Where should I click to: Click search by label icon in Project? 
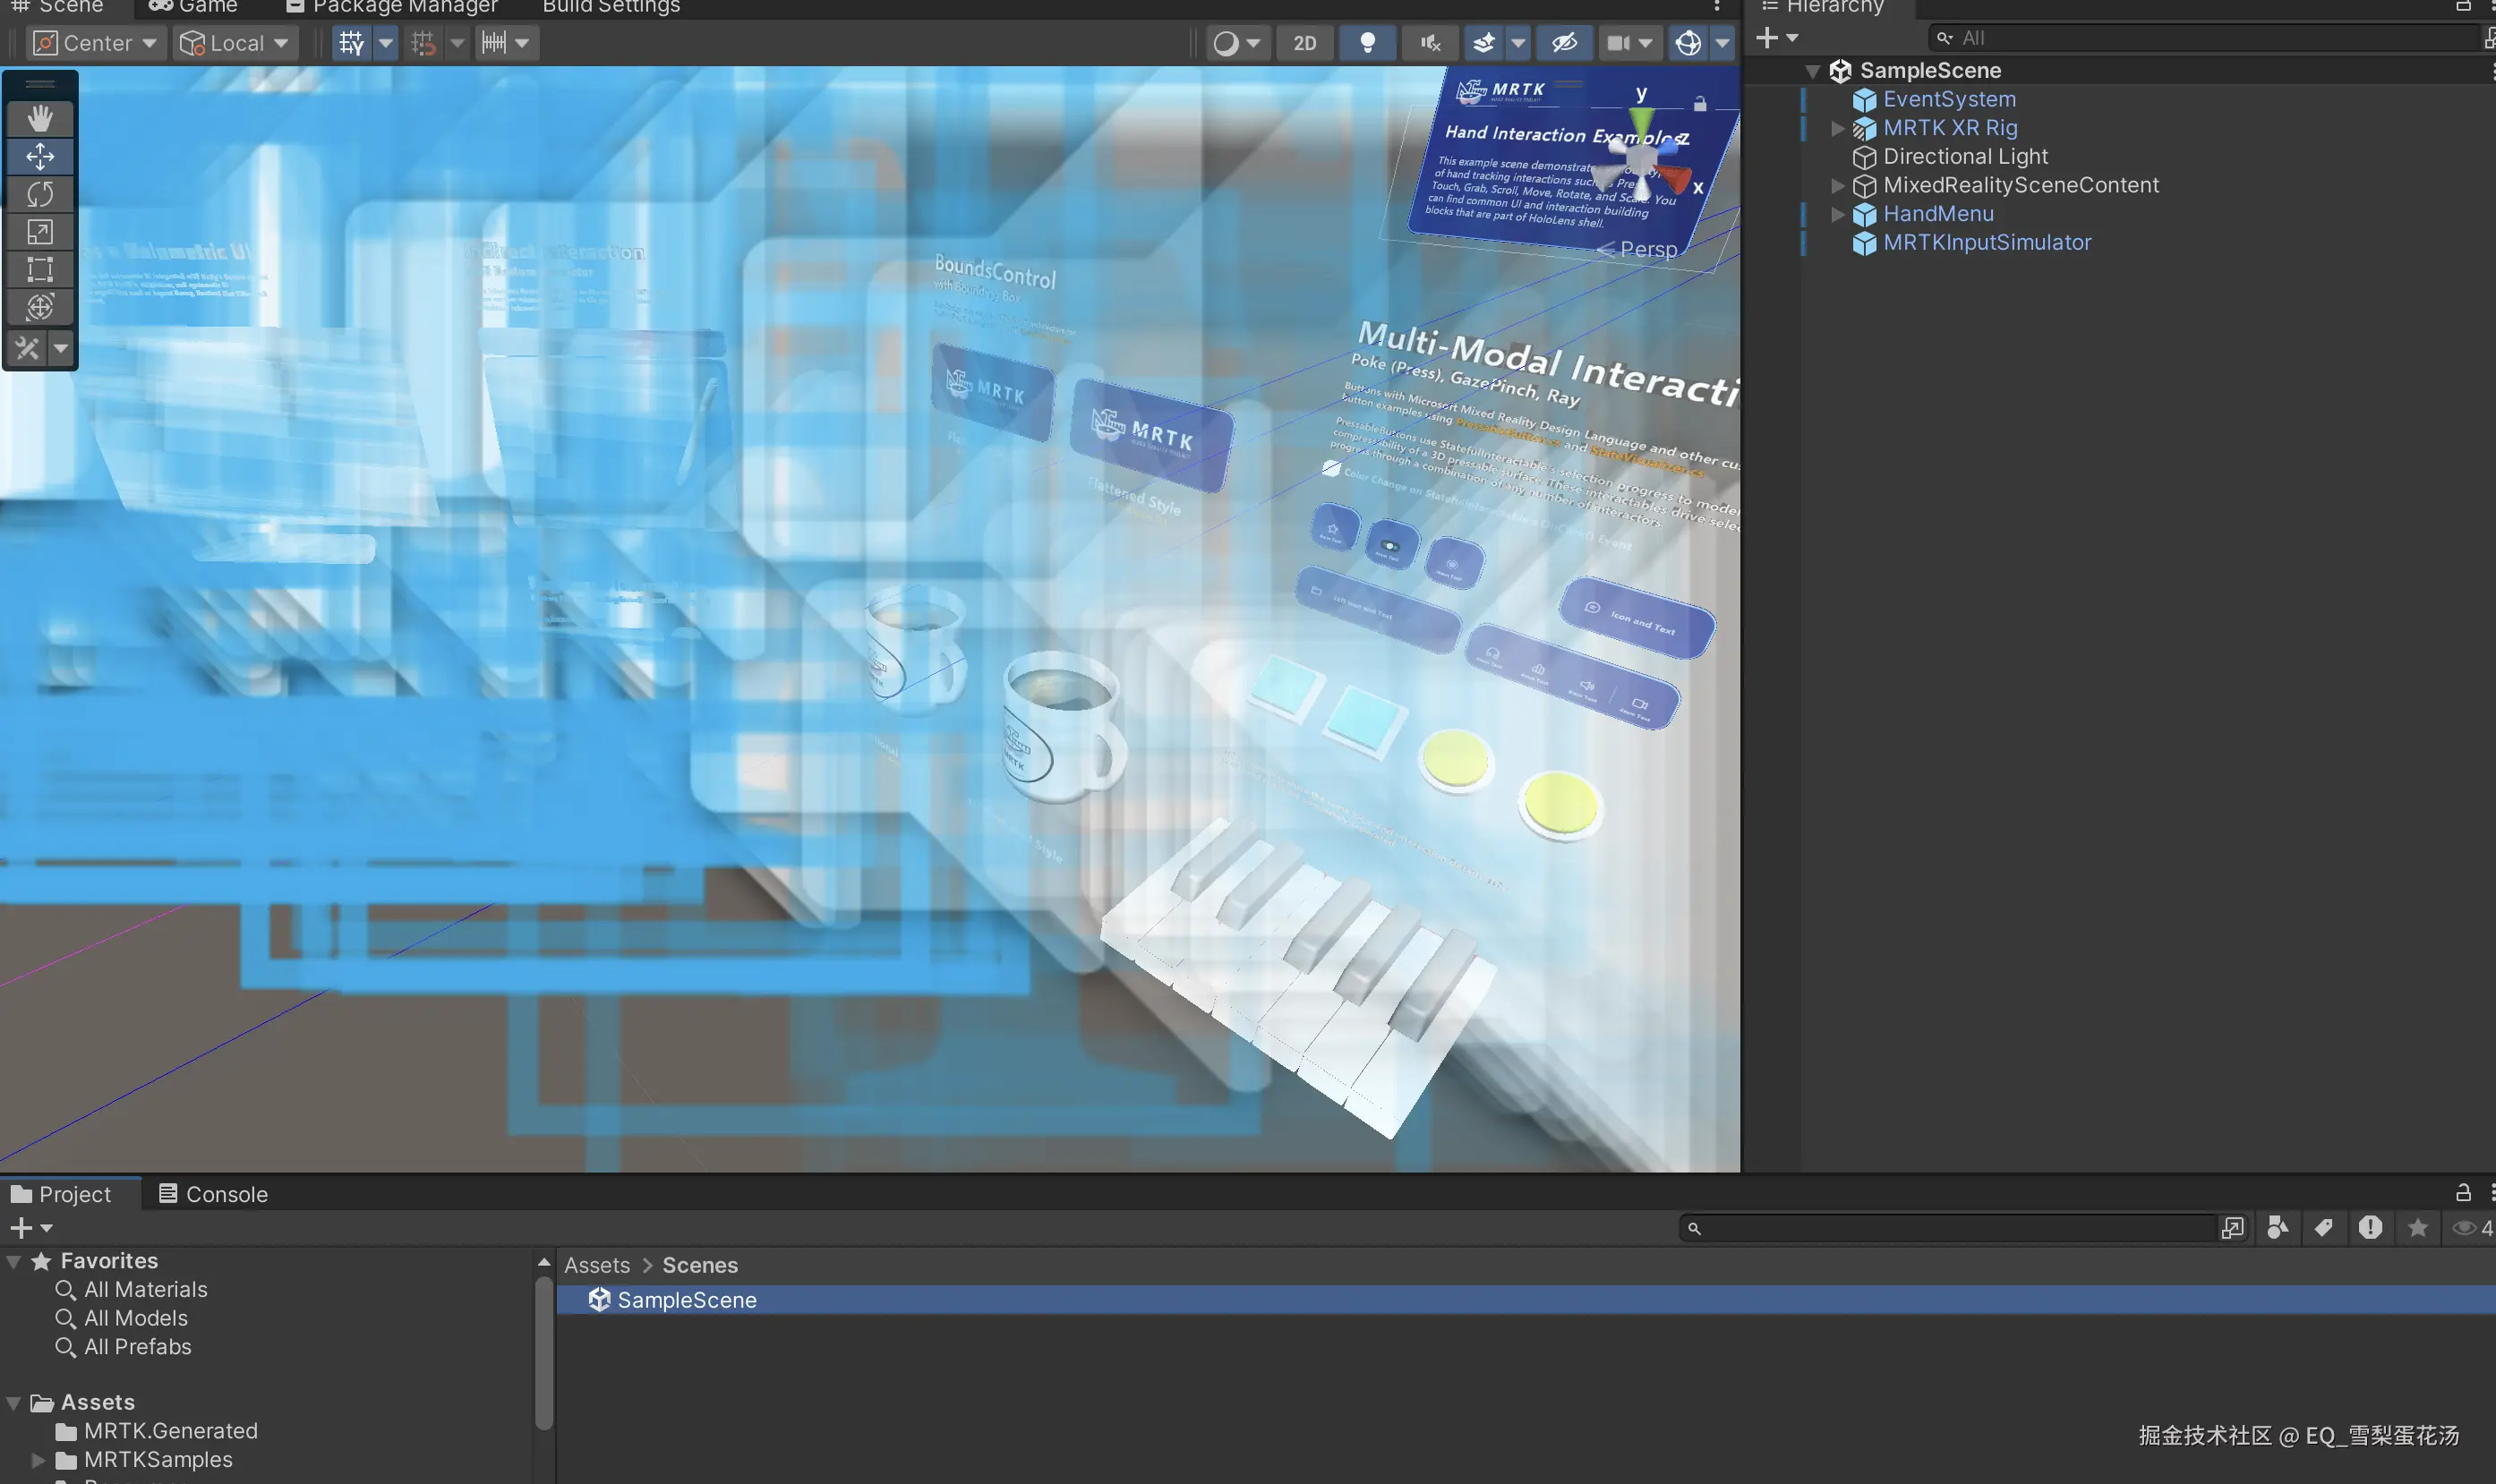pyautogui.click(x=2323, y=1228)
